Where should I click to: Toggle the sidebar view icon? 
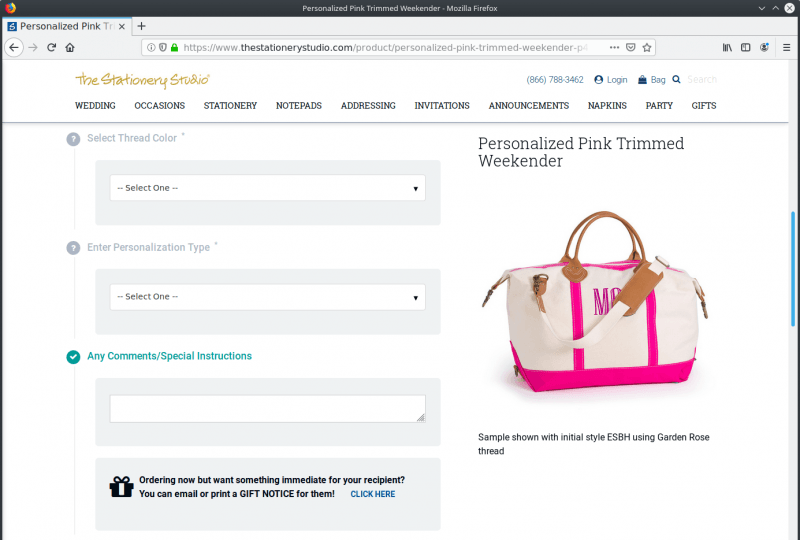tap(745, 47)
